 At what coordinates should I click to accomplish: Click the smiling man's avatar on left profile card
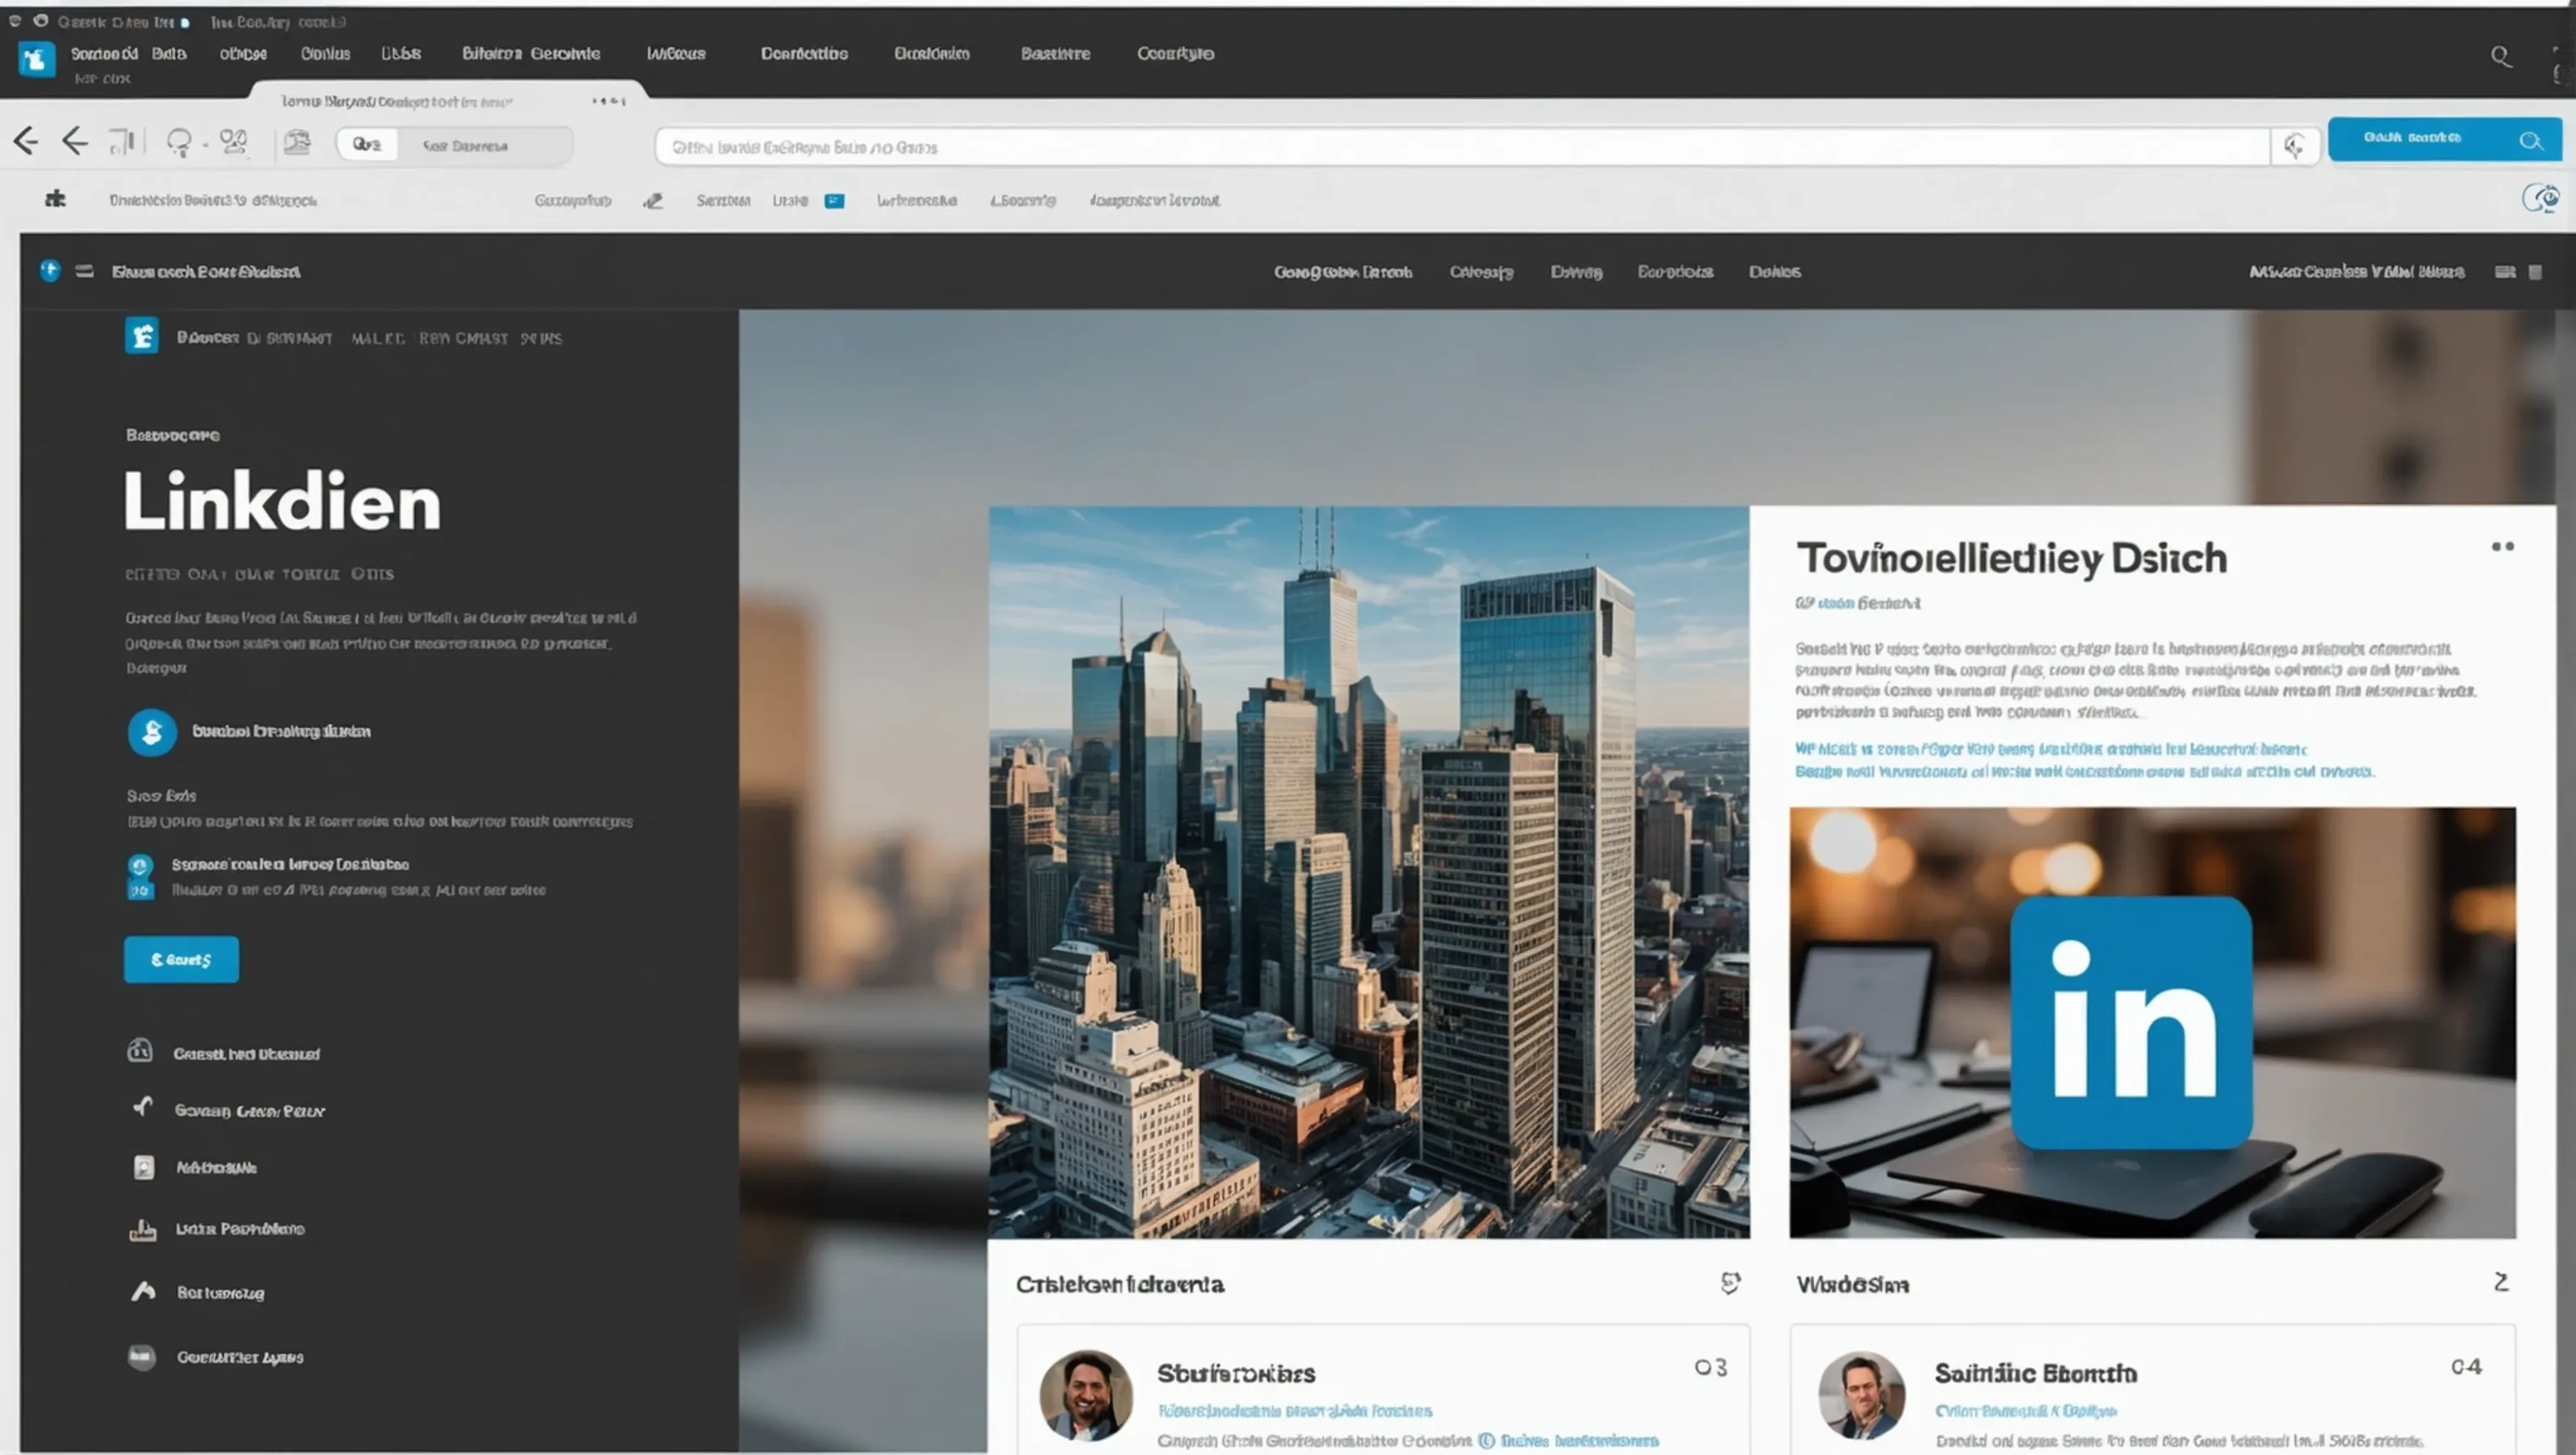pos(1085,1395)
